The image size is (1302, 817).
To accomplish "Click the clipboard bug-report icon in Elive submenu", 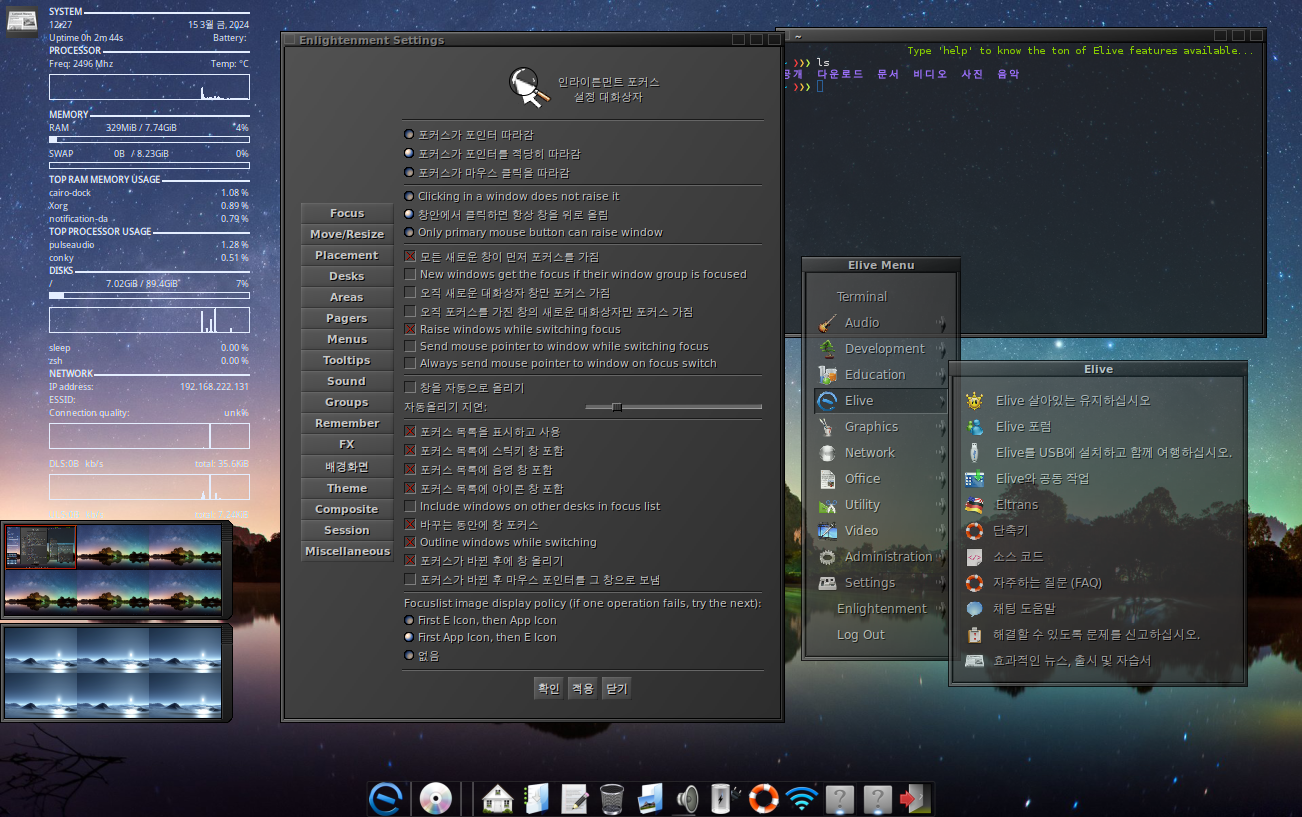I will (x=975, y=635).
